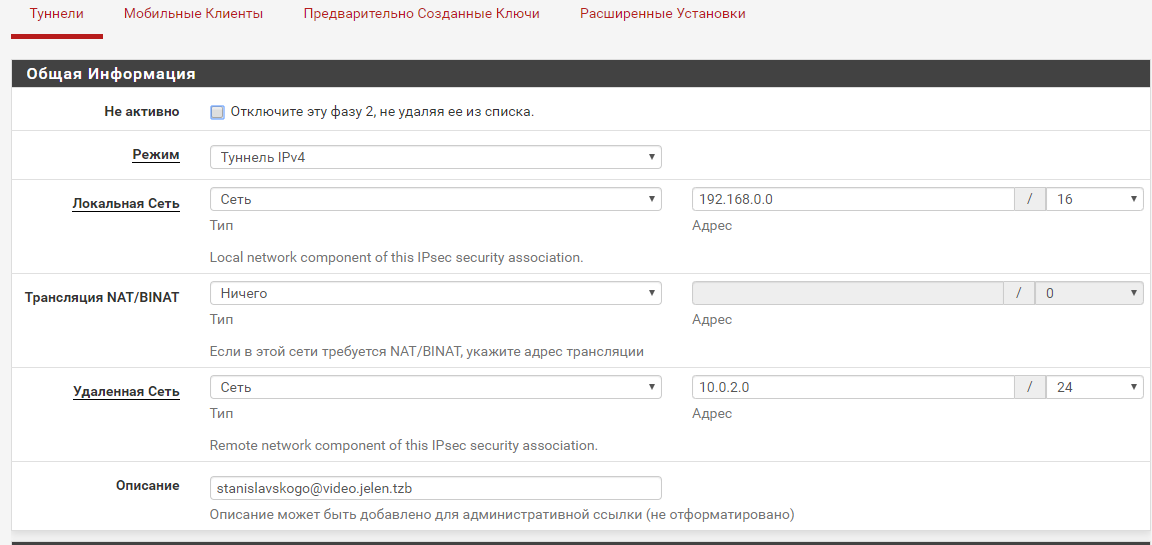1152x545 pixels.
Task: Open local network mask dropdown showing 16
Action: [x=1095, y=199]
